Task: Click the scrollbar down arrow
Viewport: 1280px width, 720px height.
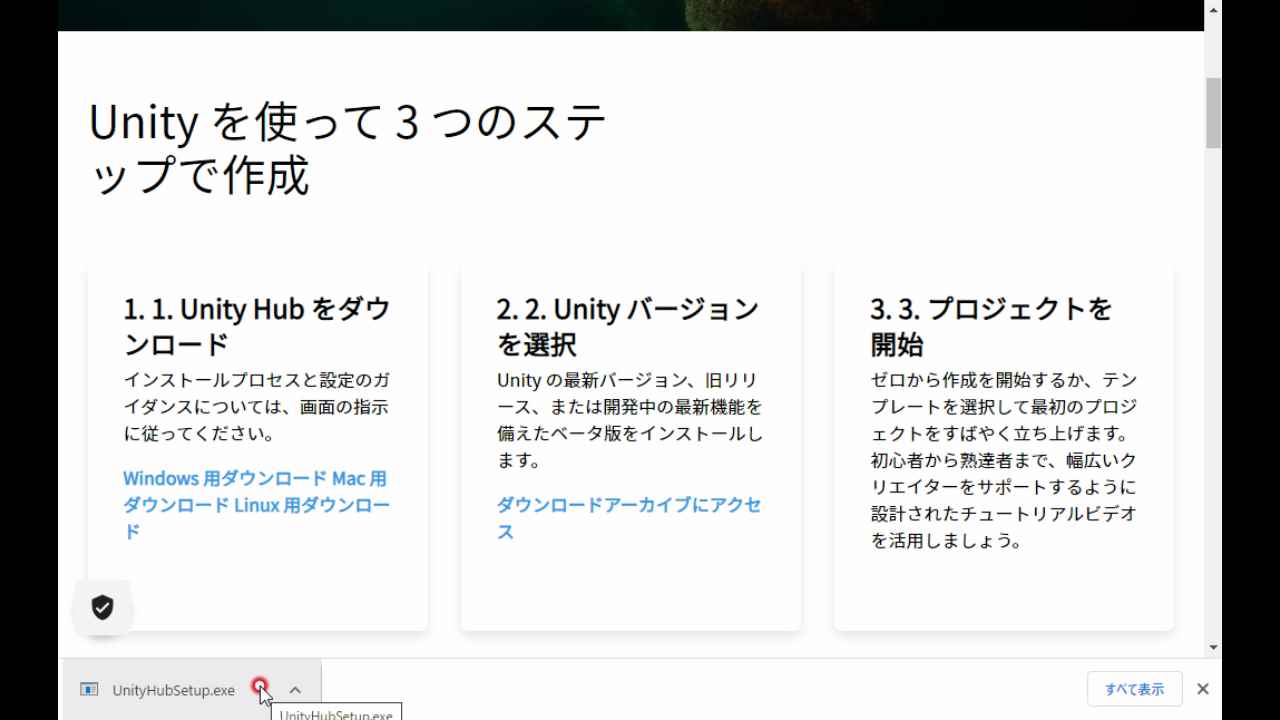Action: [1213, 647]
